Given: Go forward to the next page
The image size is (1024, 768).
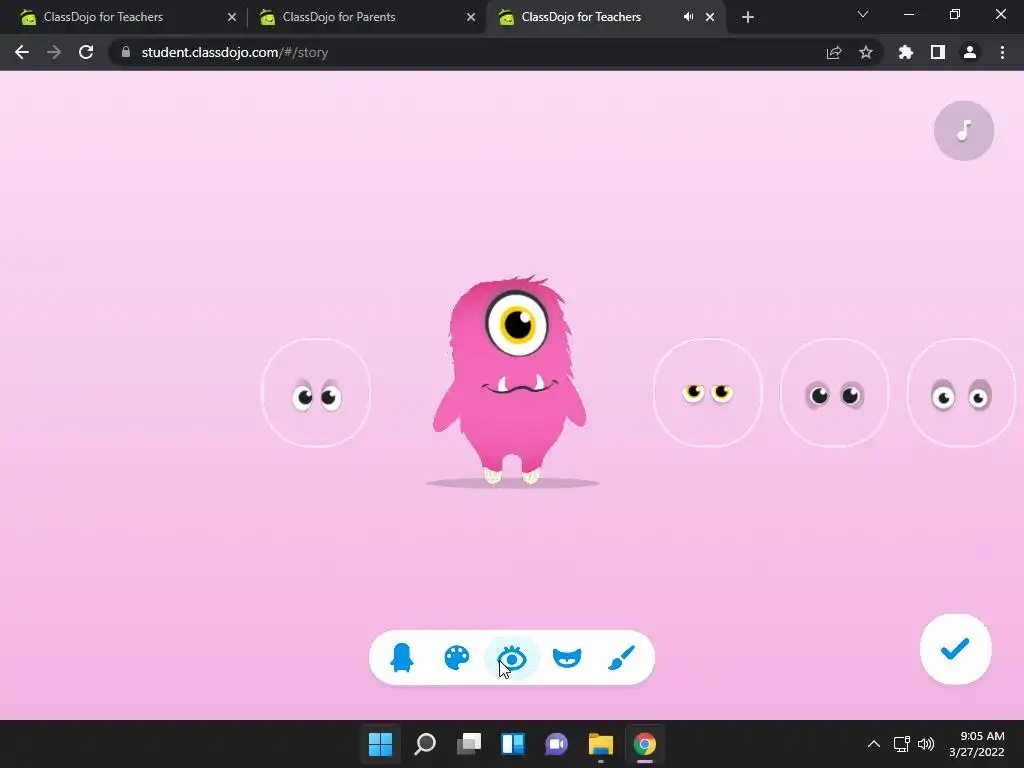Looking at the screenshot, I should (54, 52).
